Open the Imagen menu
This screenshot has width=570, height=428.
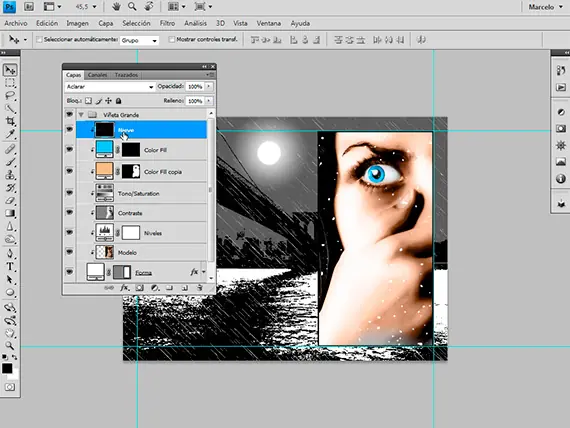click(77, 23)
